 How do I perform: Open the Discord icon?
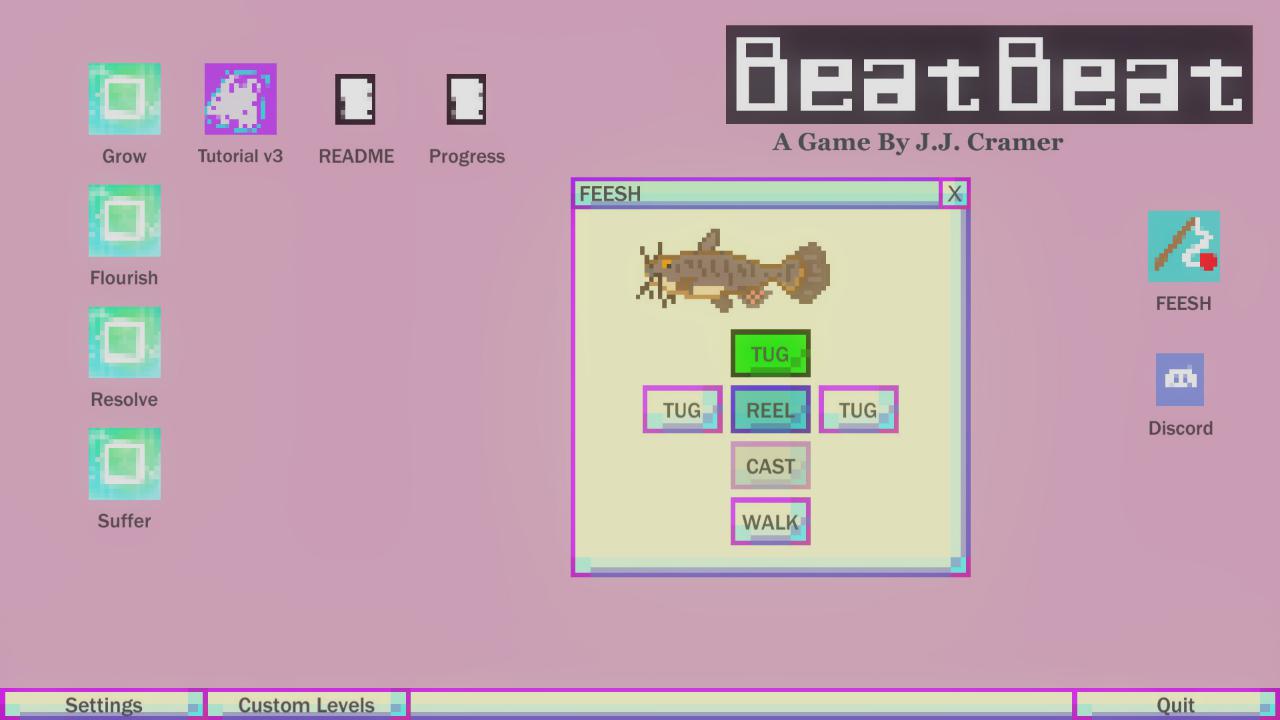(x=1180, y=379)
